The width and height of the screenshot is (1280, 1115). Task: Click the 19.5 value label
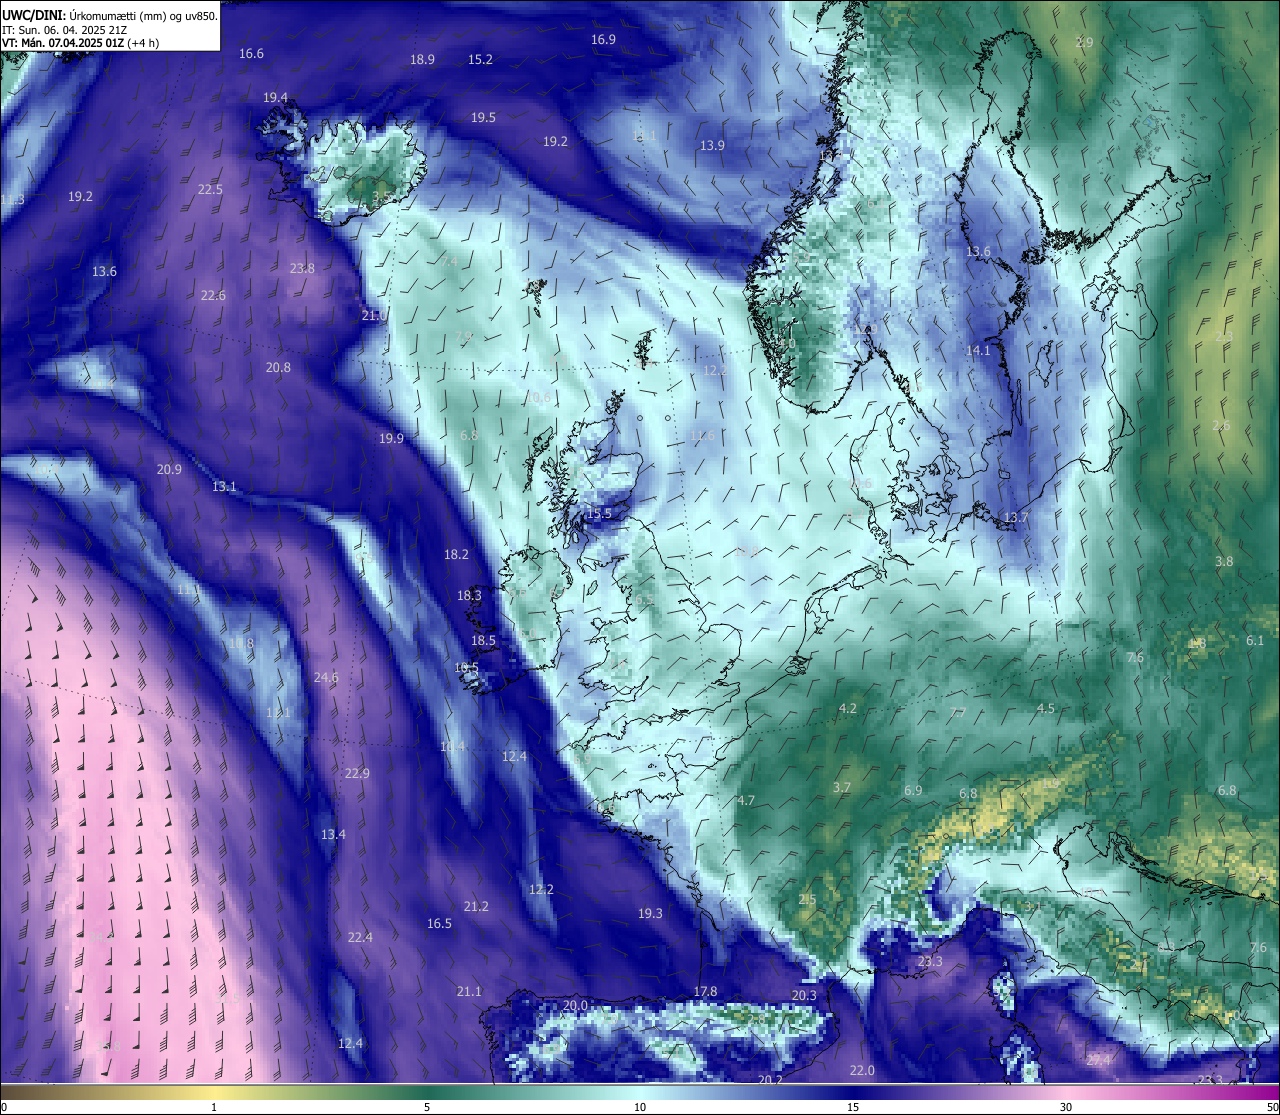483,118
